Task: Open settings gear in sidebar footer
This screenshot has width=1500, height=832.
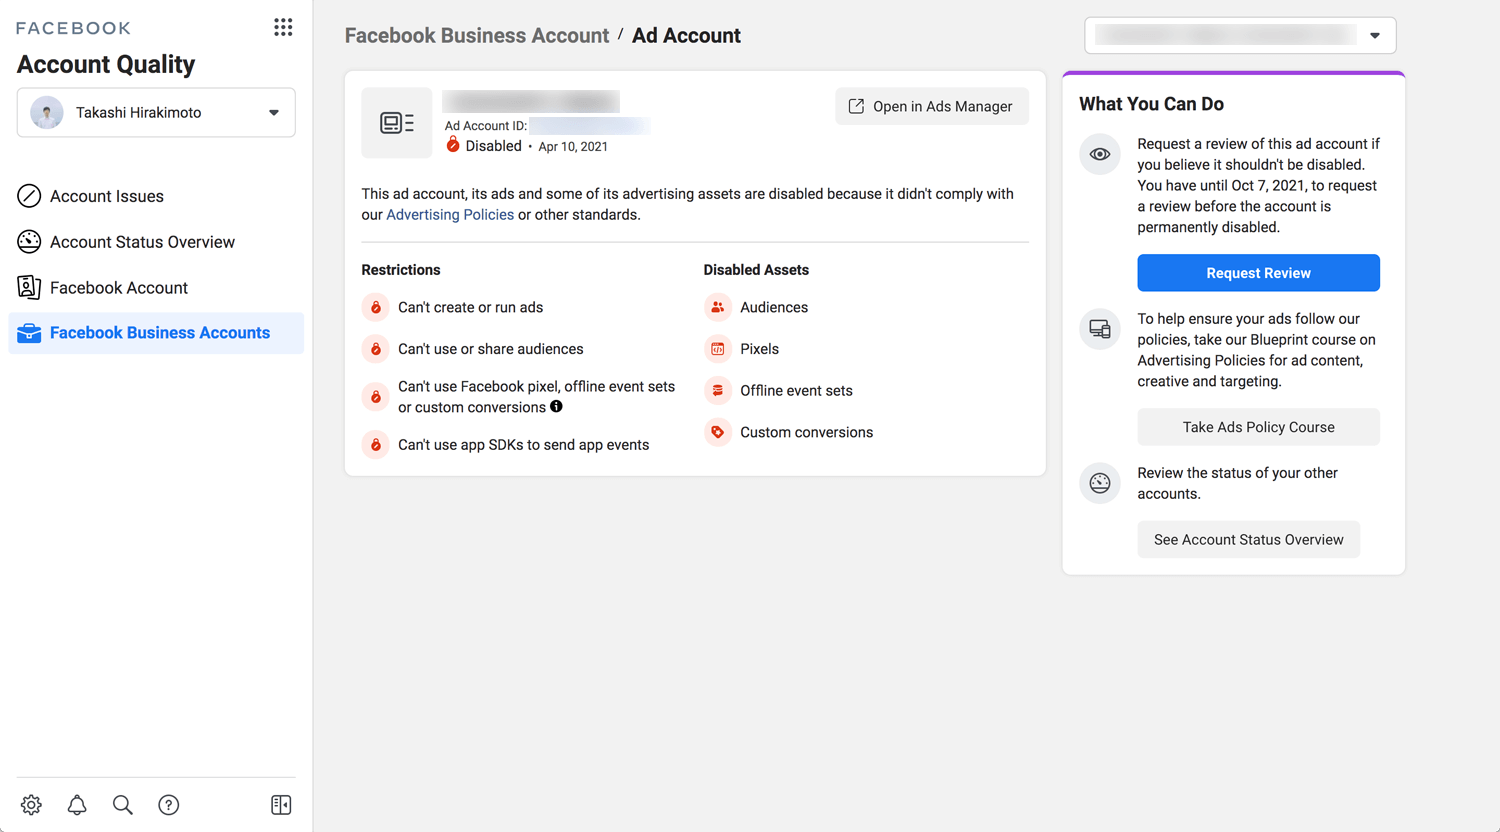Action: 31,805
